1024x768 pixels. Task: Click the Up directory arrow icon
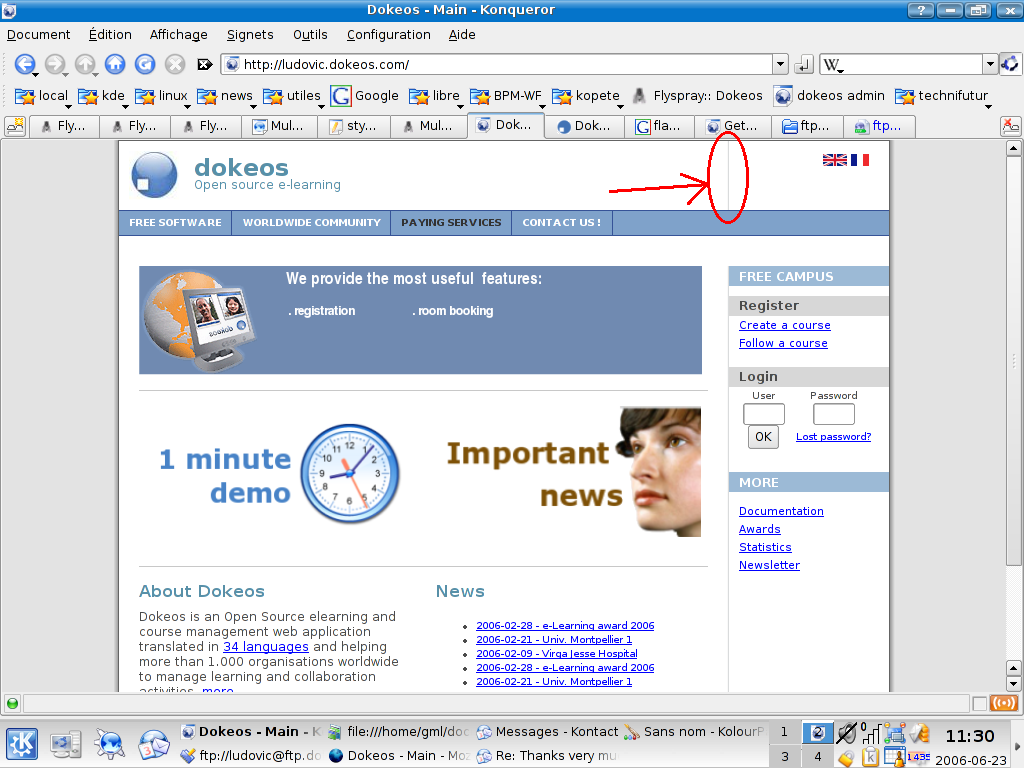(84, 64)
